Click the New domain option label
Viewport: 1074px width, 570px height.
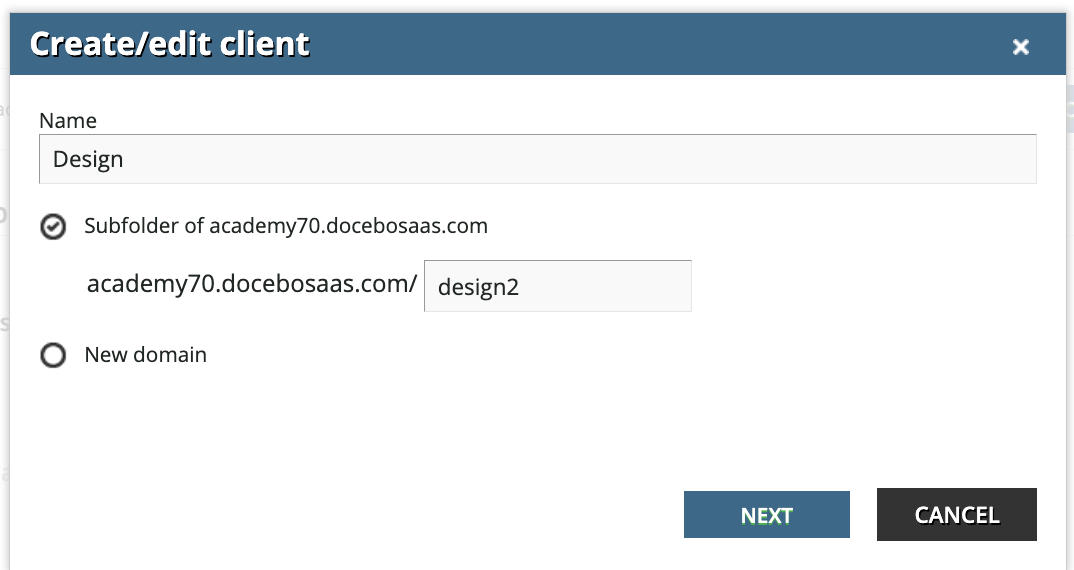pos(145,355)
